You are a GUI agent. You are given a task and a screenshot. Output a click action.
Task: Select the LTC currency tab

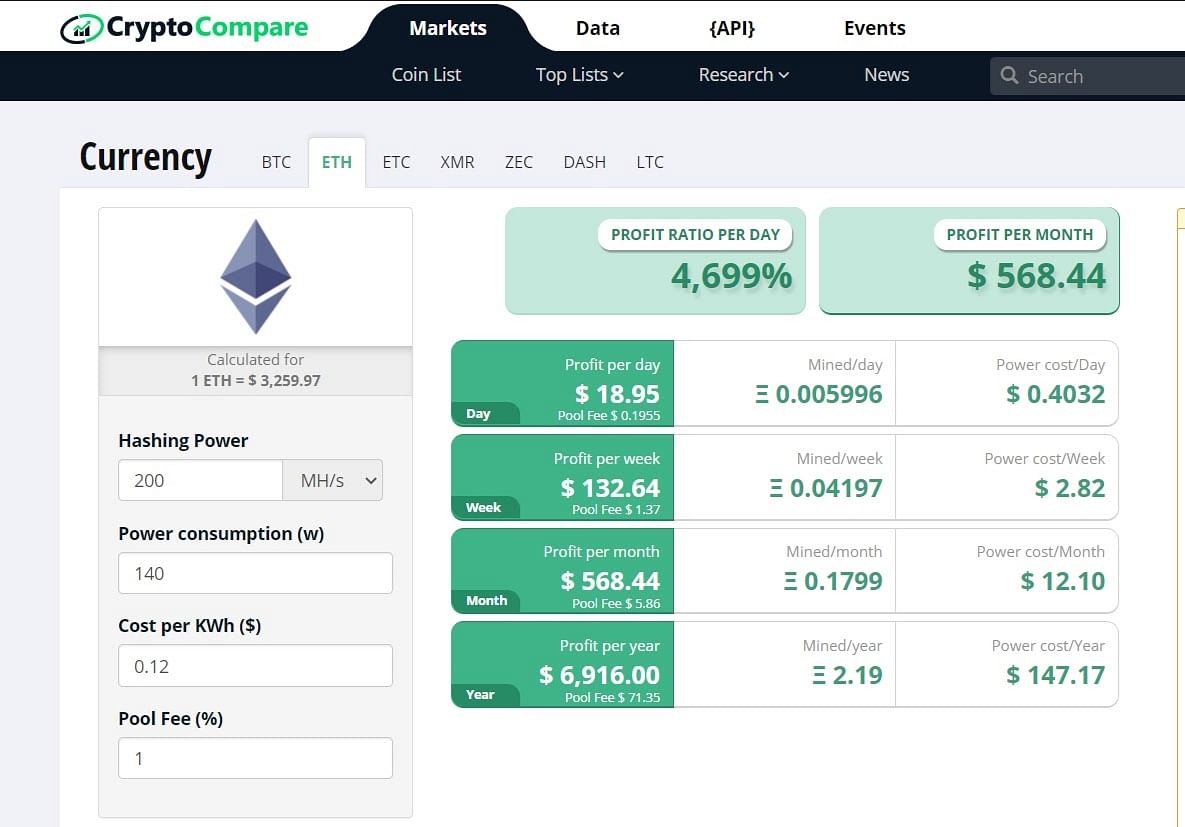click(650, 162)
